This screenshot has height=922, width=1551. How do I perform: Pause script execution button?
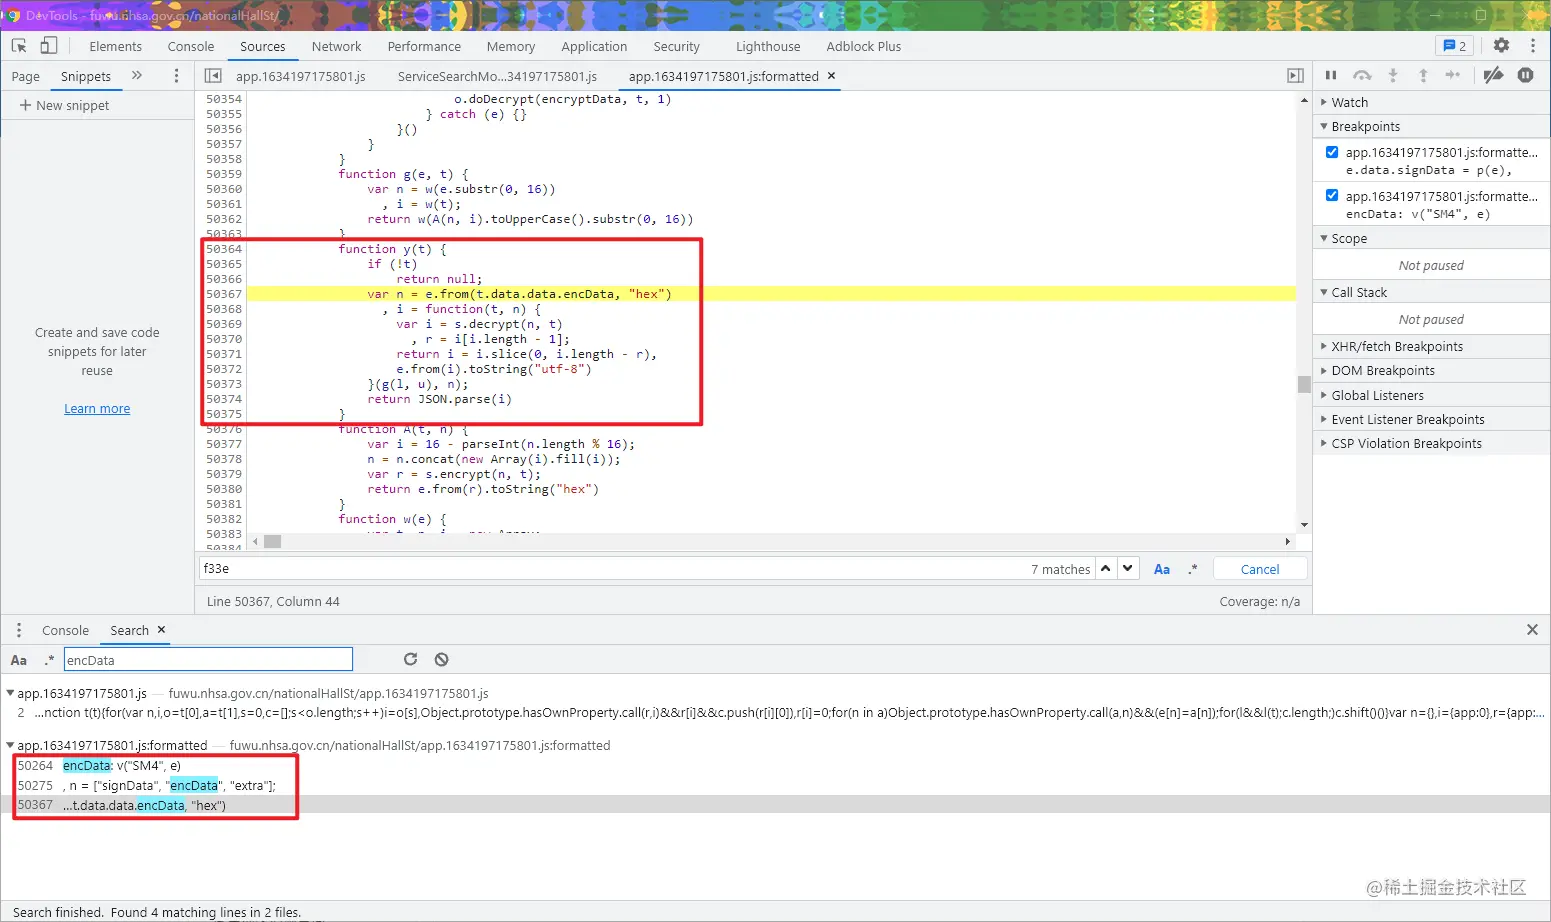1331,75
